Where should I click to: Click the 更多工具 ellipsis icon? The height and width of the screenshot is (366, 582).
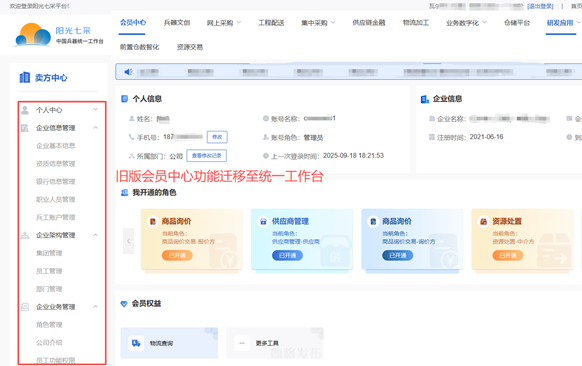coord(242,343)
